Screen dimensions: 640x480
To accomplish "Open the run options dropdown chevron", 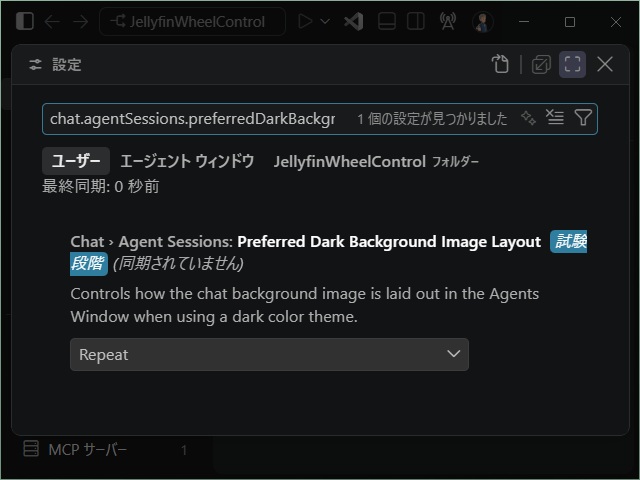I will pos(325,21).
